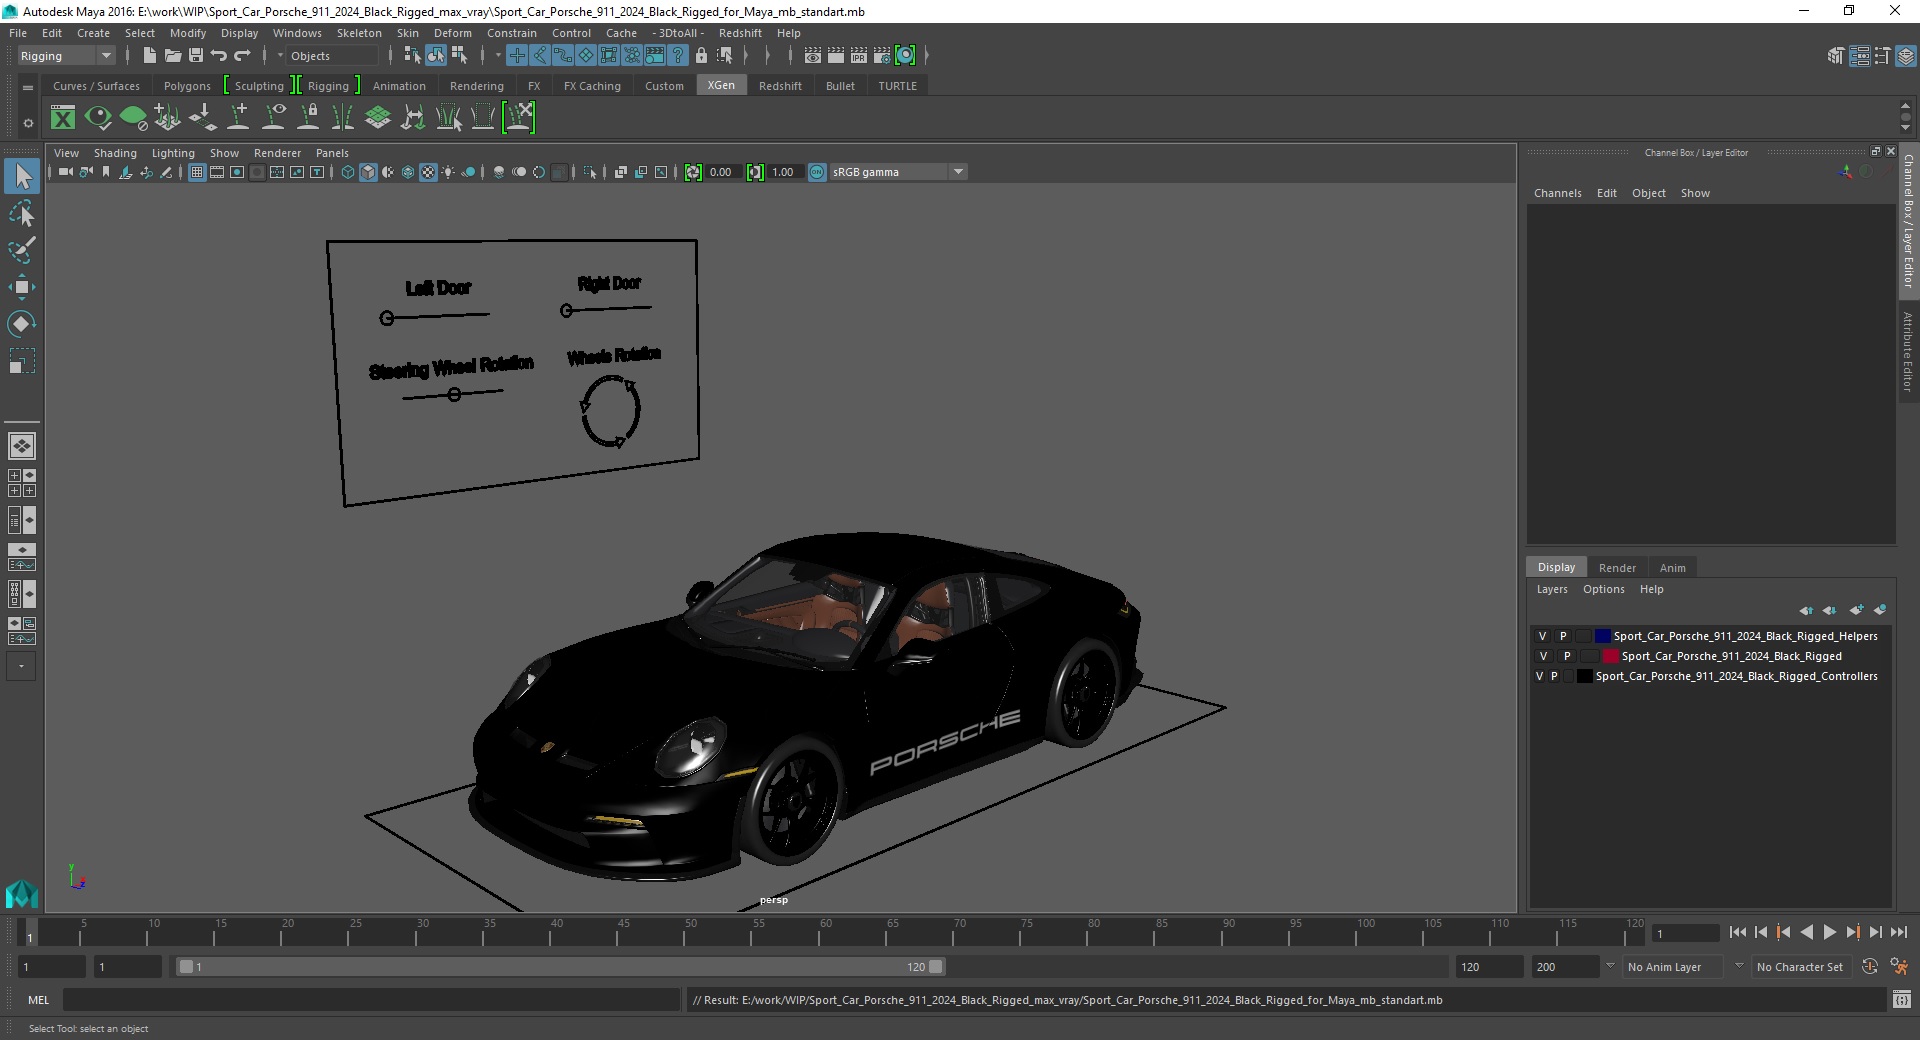Viewport: 1920px width, 1040px height.
Task: Open animation preferences icon near character set
Action: coord(1899,967)
